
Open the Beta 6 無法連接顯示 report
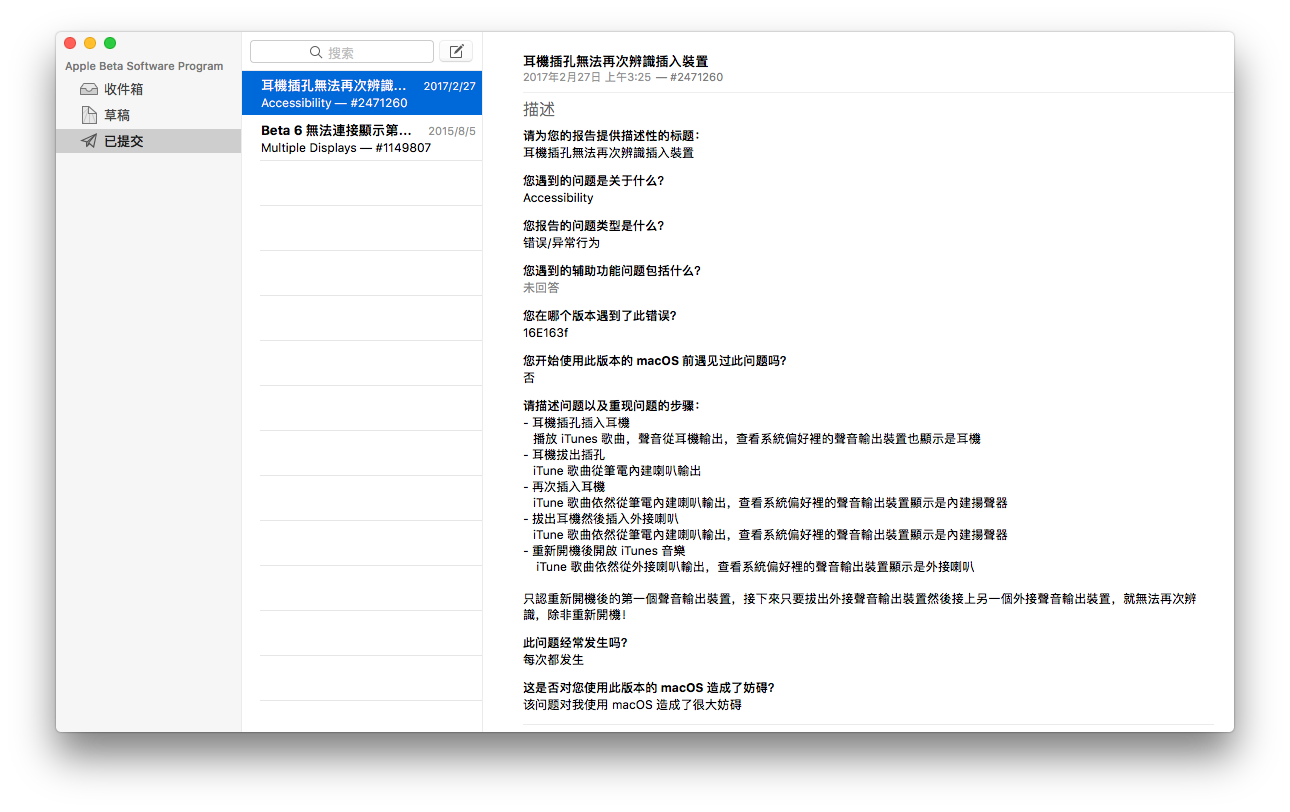click(336, 130)
